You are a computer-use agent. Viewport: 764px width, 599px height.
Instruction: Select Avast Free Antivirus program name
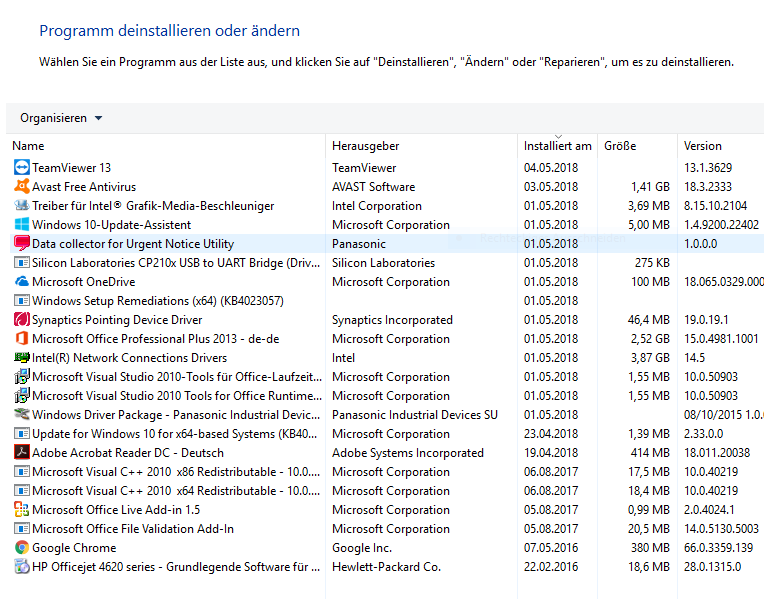click(84, 187)
